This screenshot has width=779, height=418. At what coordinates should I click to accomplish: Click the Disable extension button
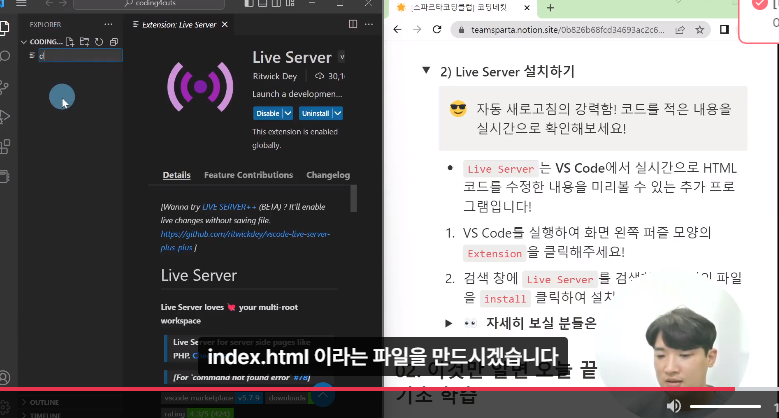(x=268, y=113)
